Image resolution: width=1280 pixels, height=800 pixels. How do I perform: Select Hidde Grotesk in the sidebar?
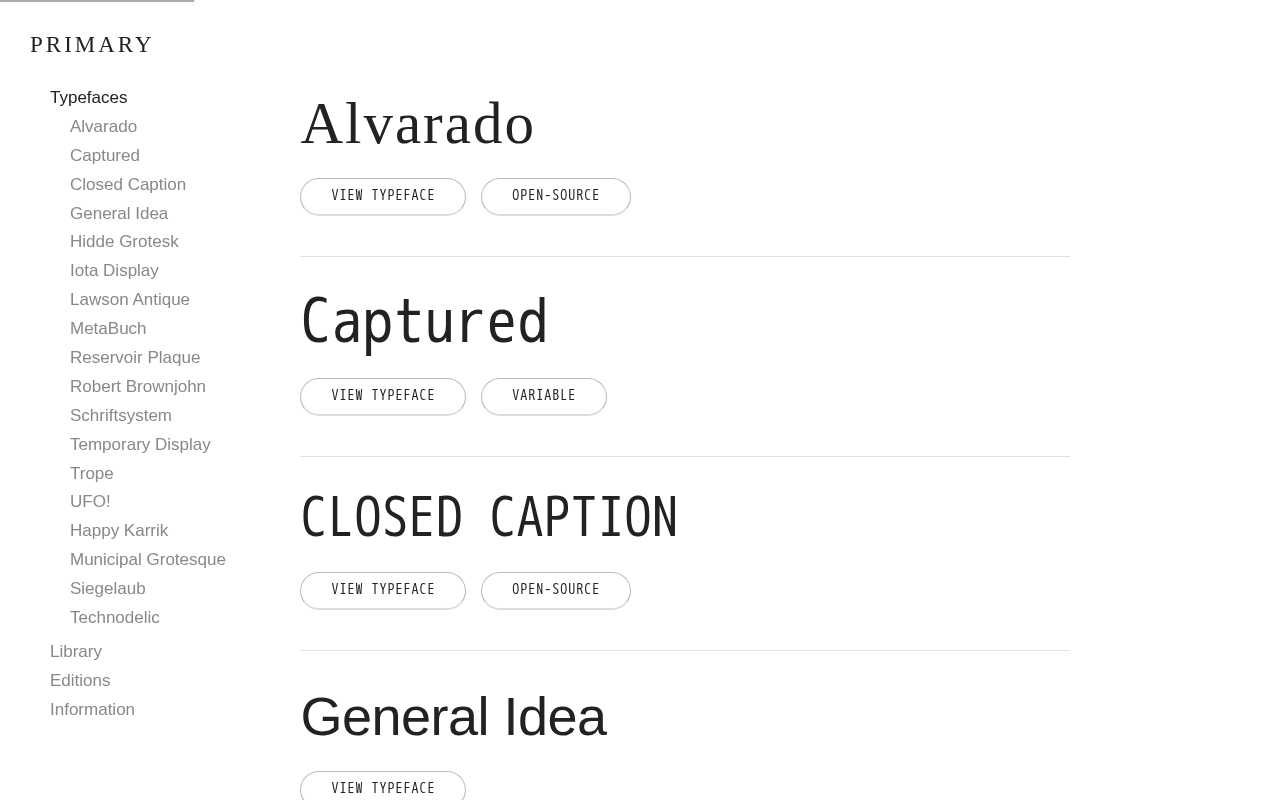pos(124,242)
